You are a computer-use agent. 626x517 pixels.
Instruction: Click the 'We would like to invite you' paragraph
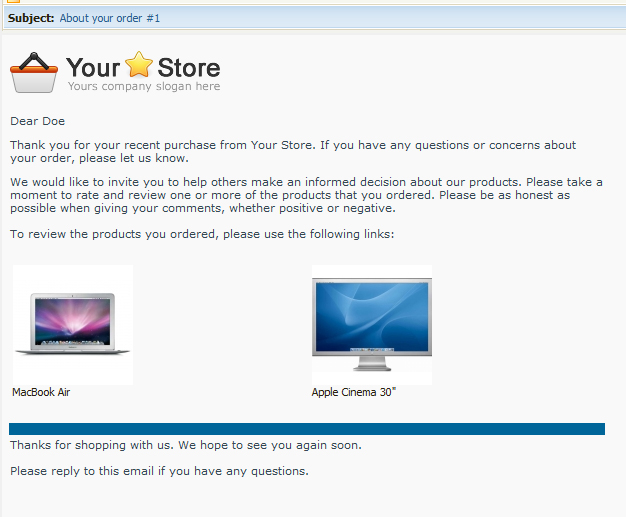306,195
